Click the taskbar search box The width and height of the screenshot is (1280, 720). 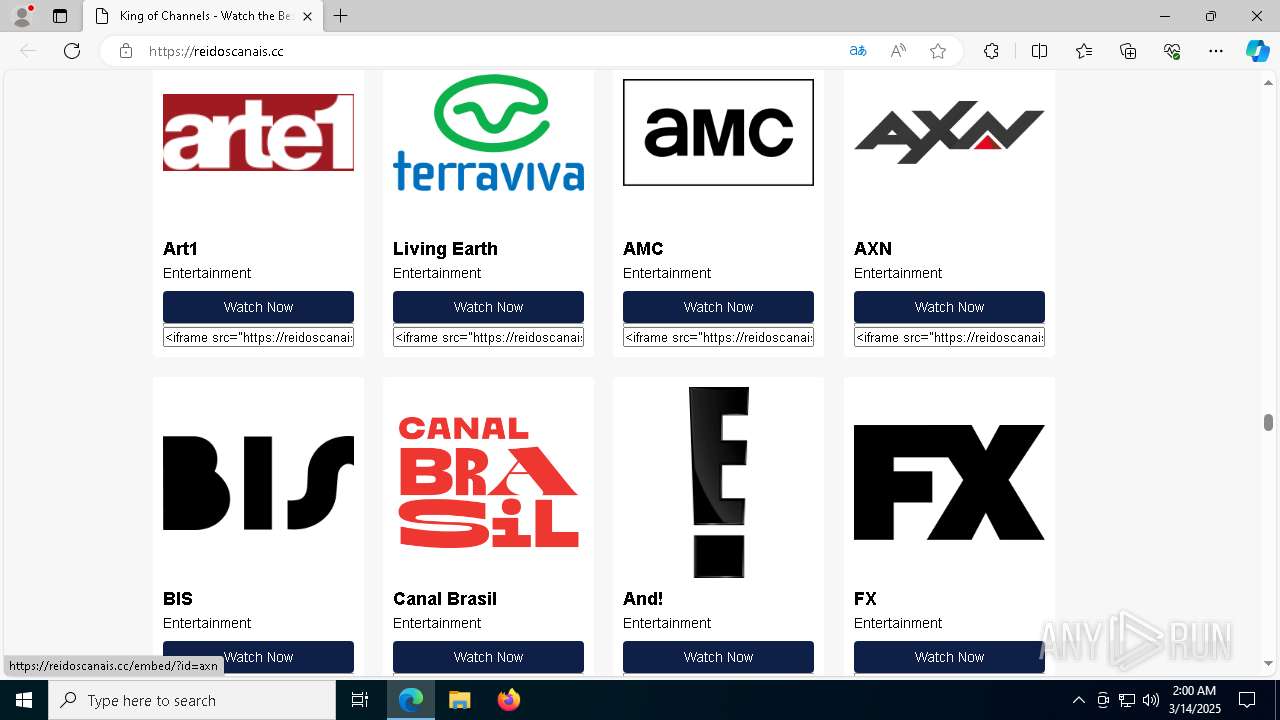click(x=192, y=700)
